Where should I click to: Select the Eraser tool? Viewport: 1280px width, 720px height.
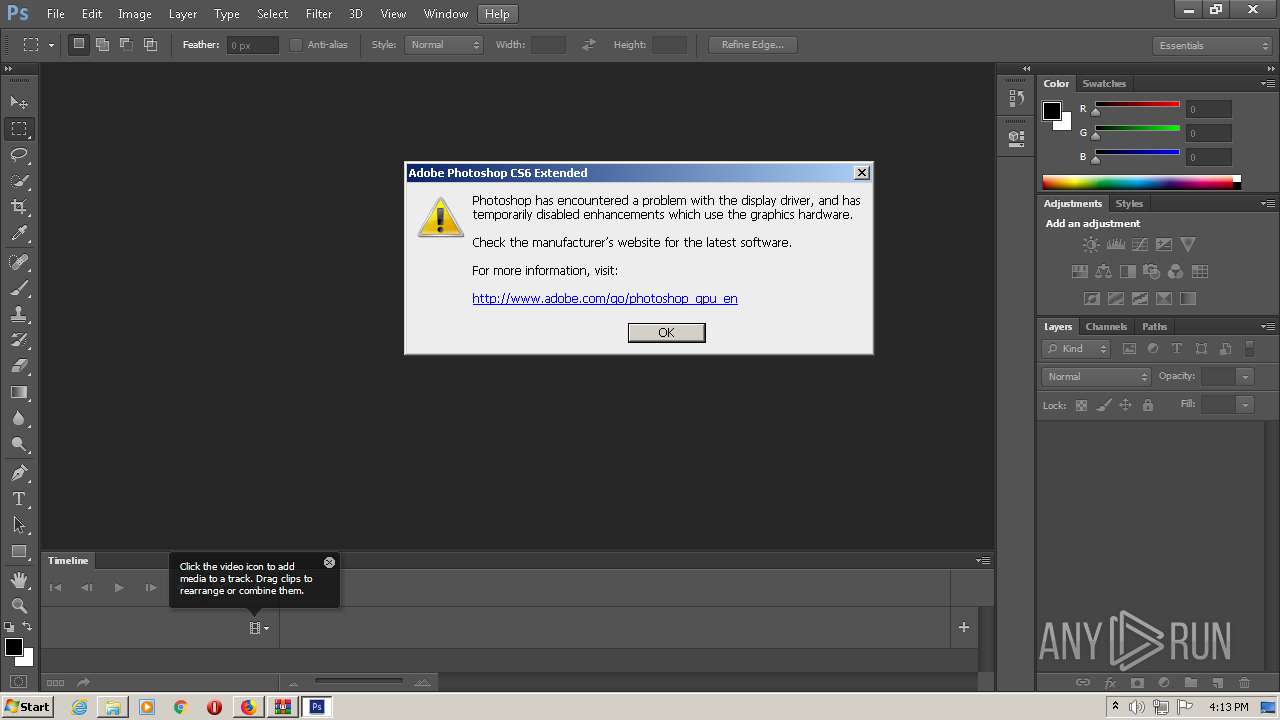[x=19, y=366]
